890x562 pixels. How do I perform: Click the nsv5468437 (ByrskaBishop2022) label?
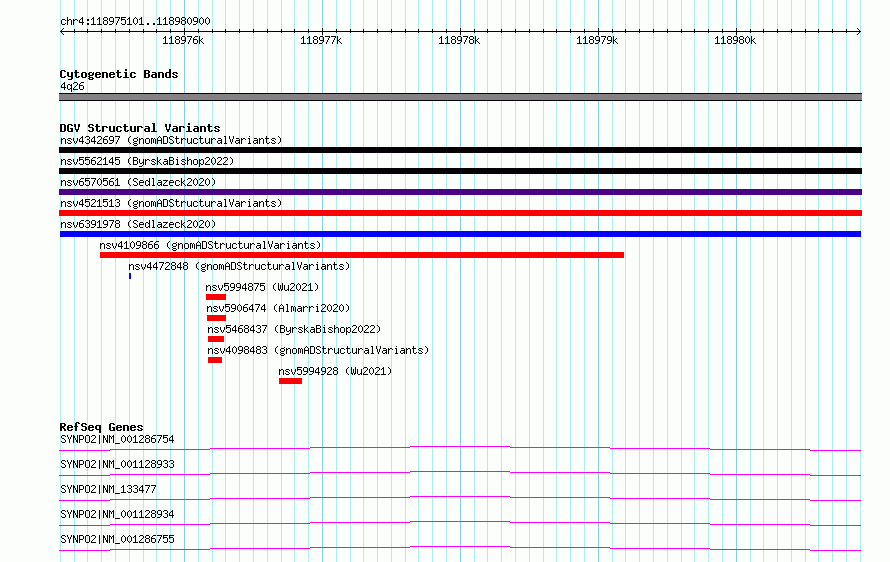pyautogui.click(x=294, y=329)
